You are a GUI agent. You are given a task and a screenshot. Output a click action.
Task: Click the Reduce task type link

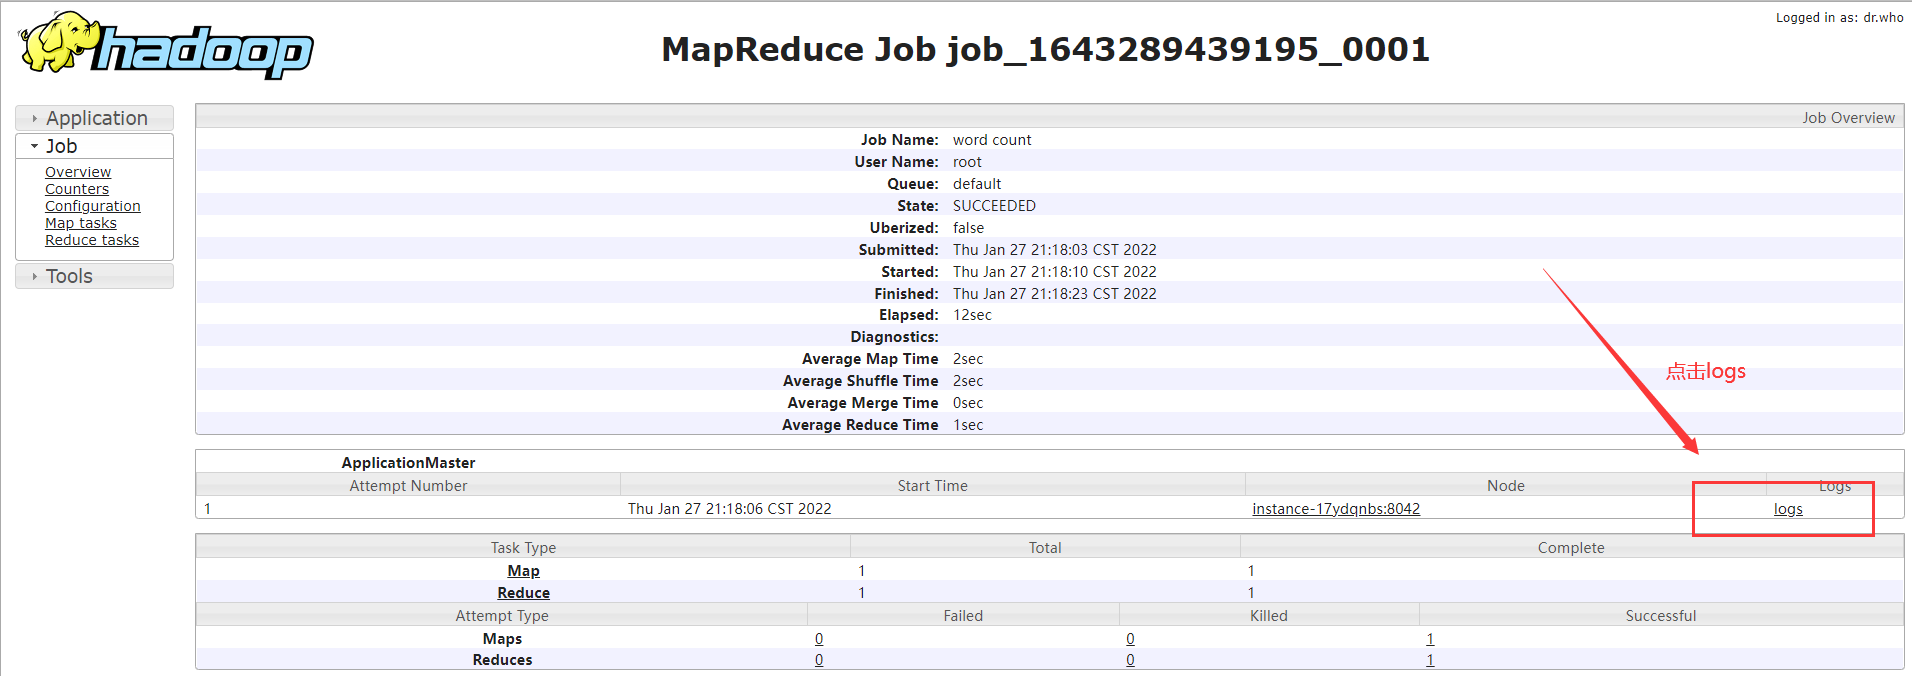523,593
